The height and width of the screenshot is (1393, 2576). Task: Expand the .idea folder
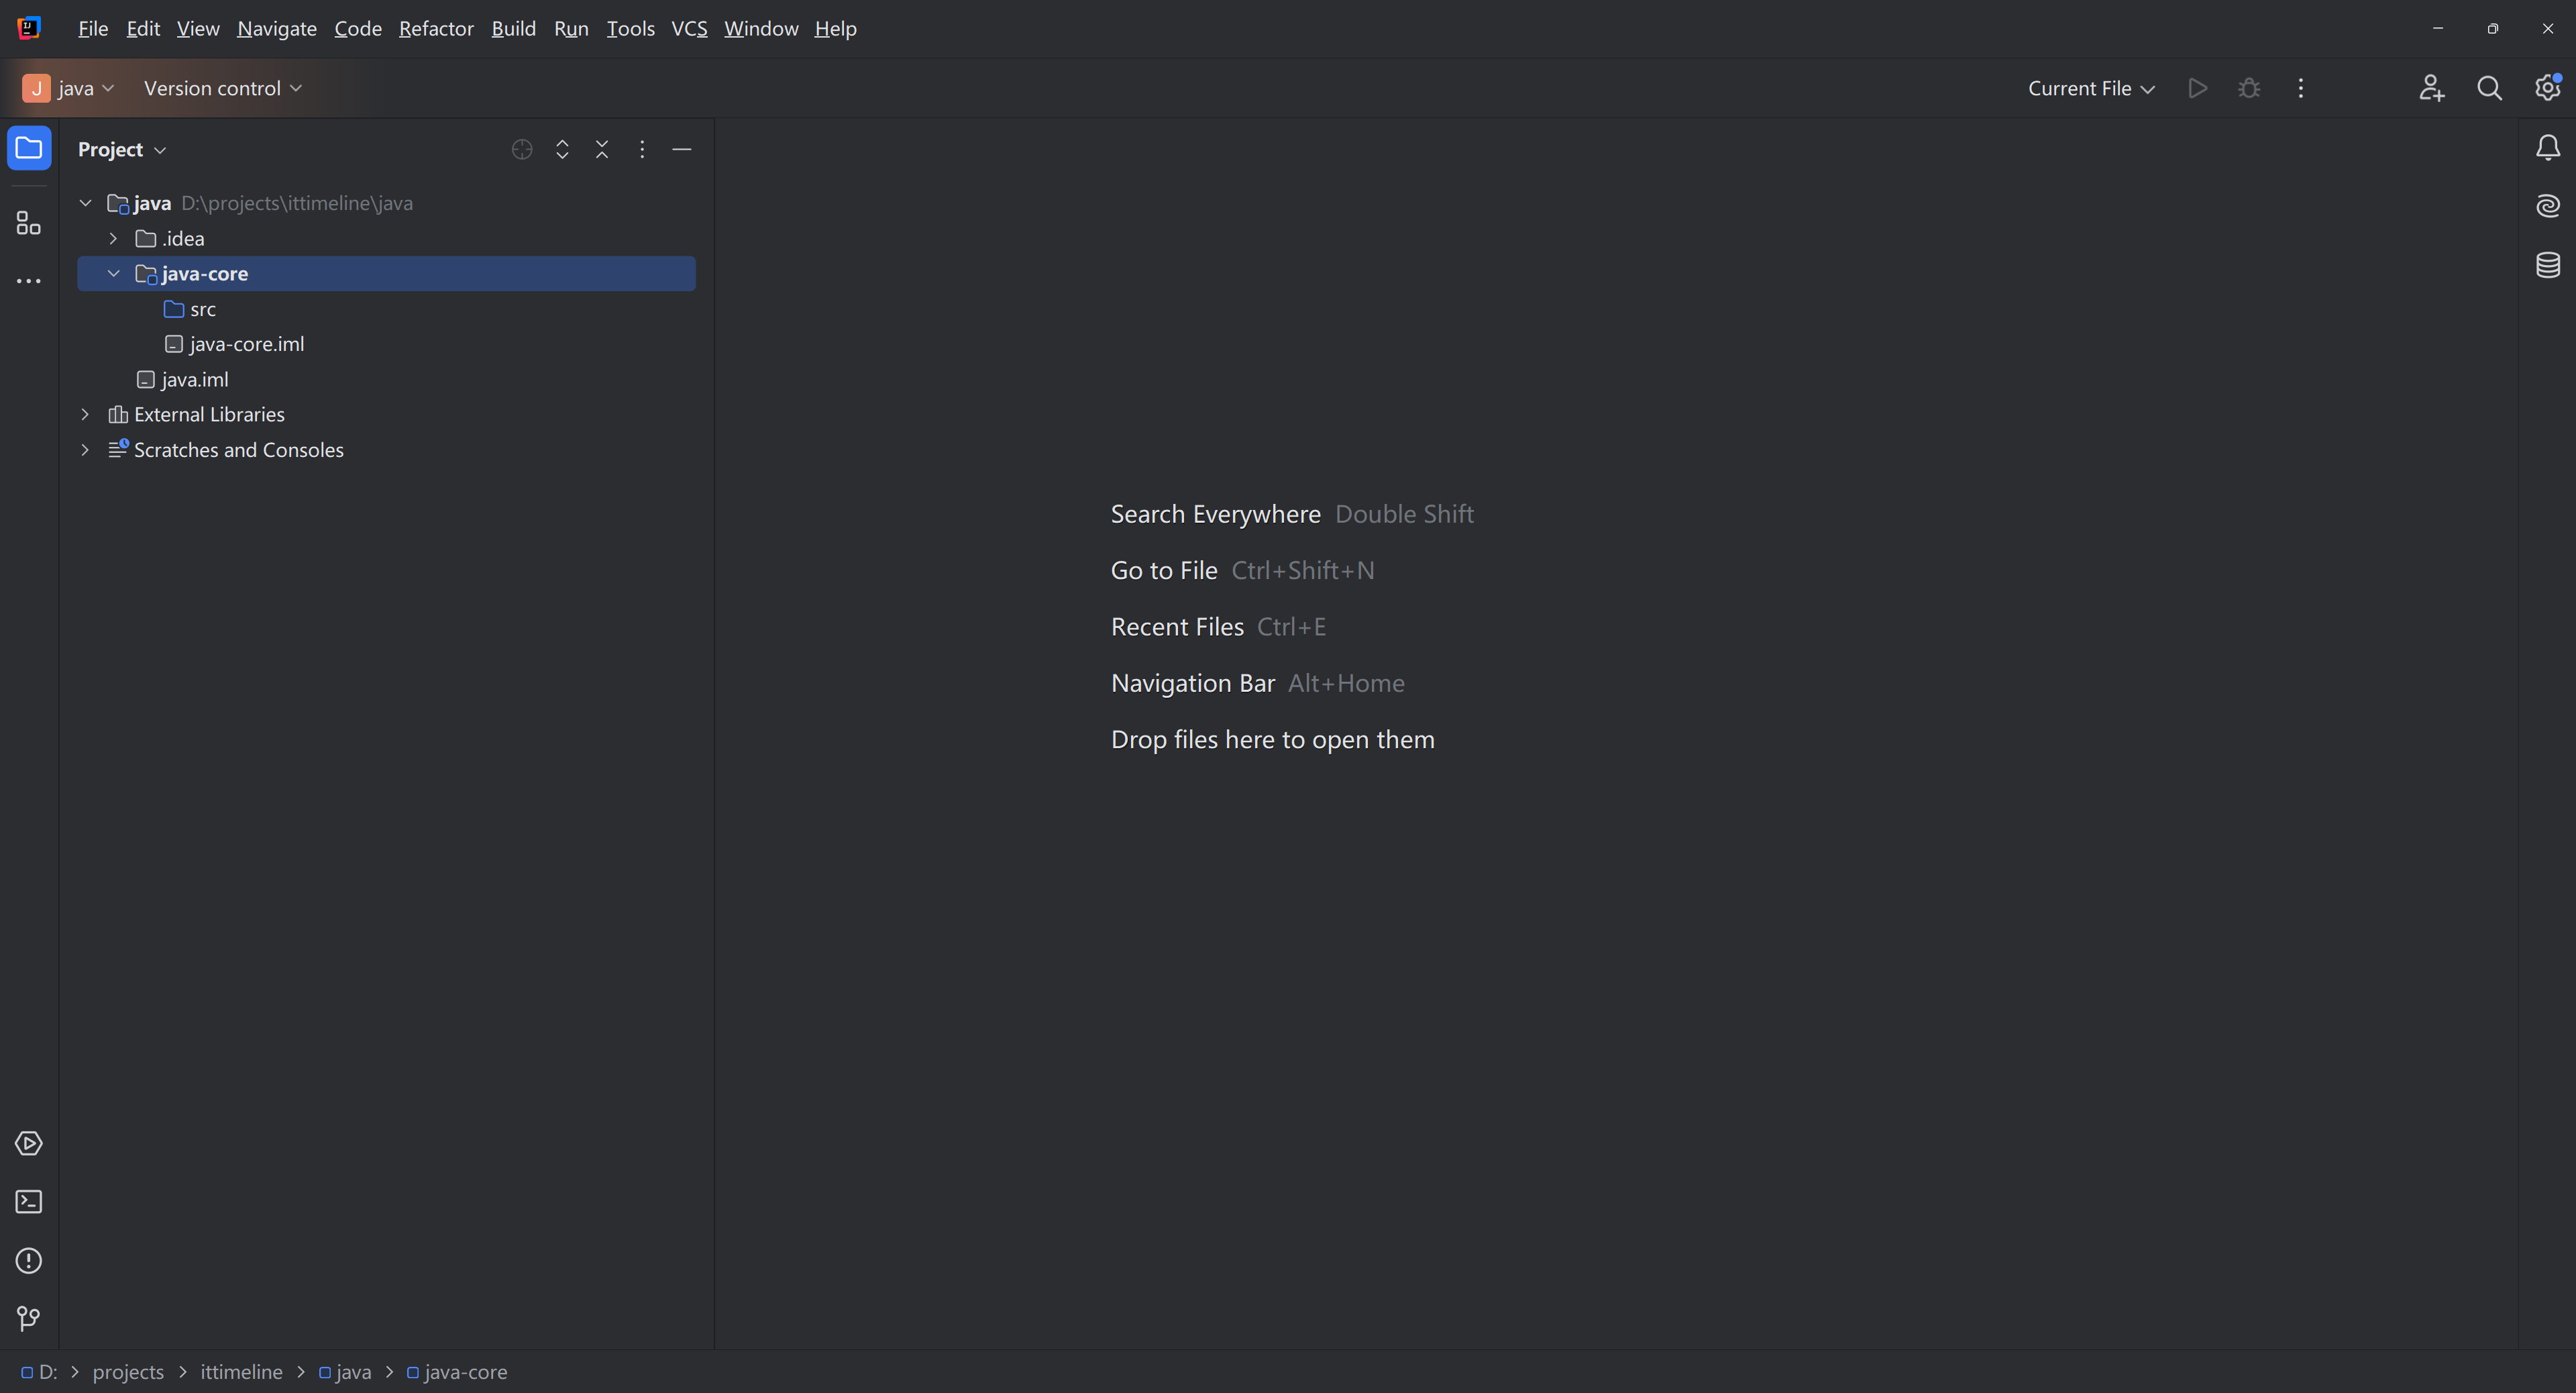113,239
